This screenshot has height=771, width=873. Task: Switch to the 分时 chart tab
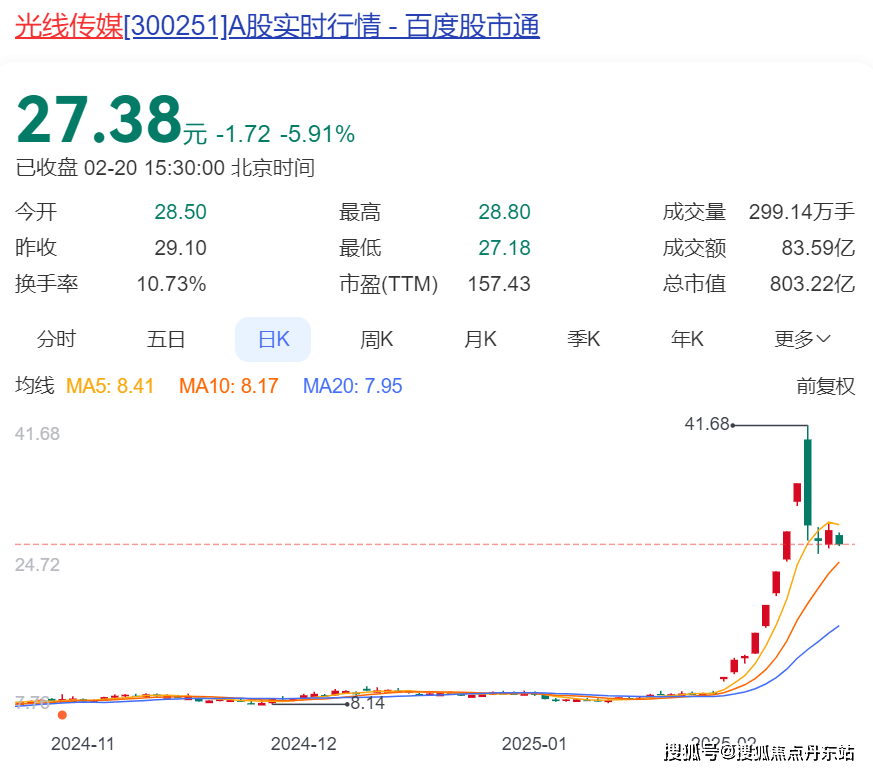56,339
